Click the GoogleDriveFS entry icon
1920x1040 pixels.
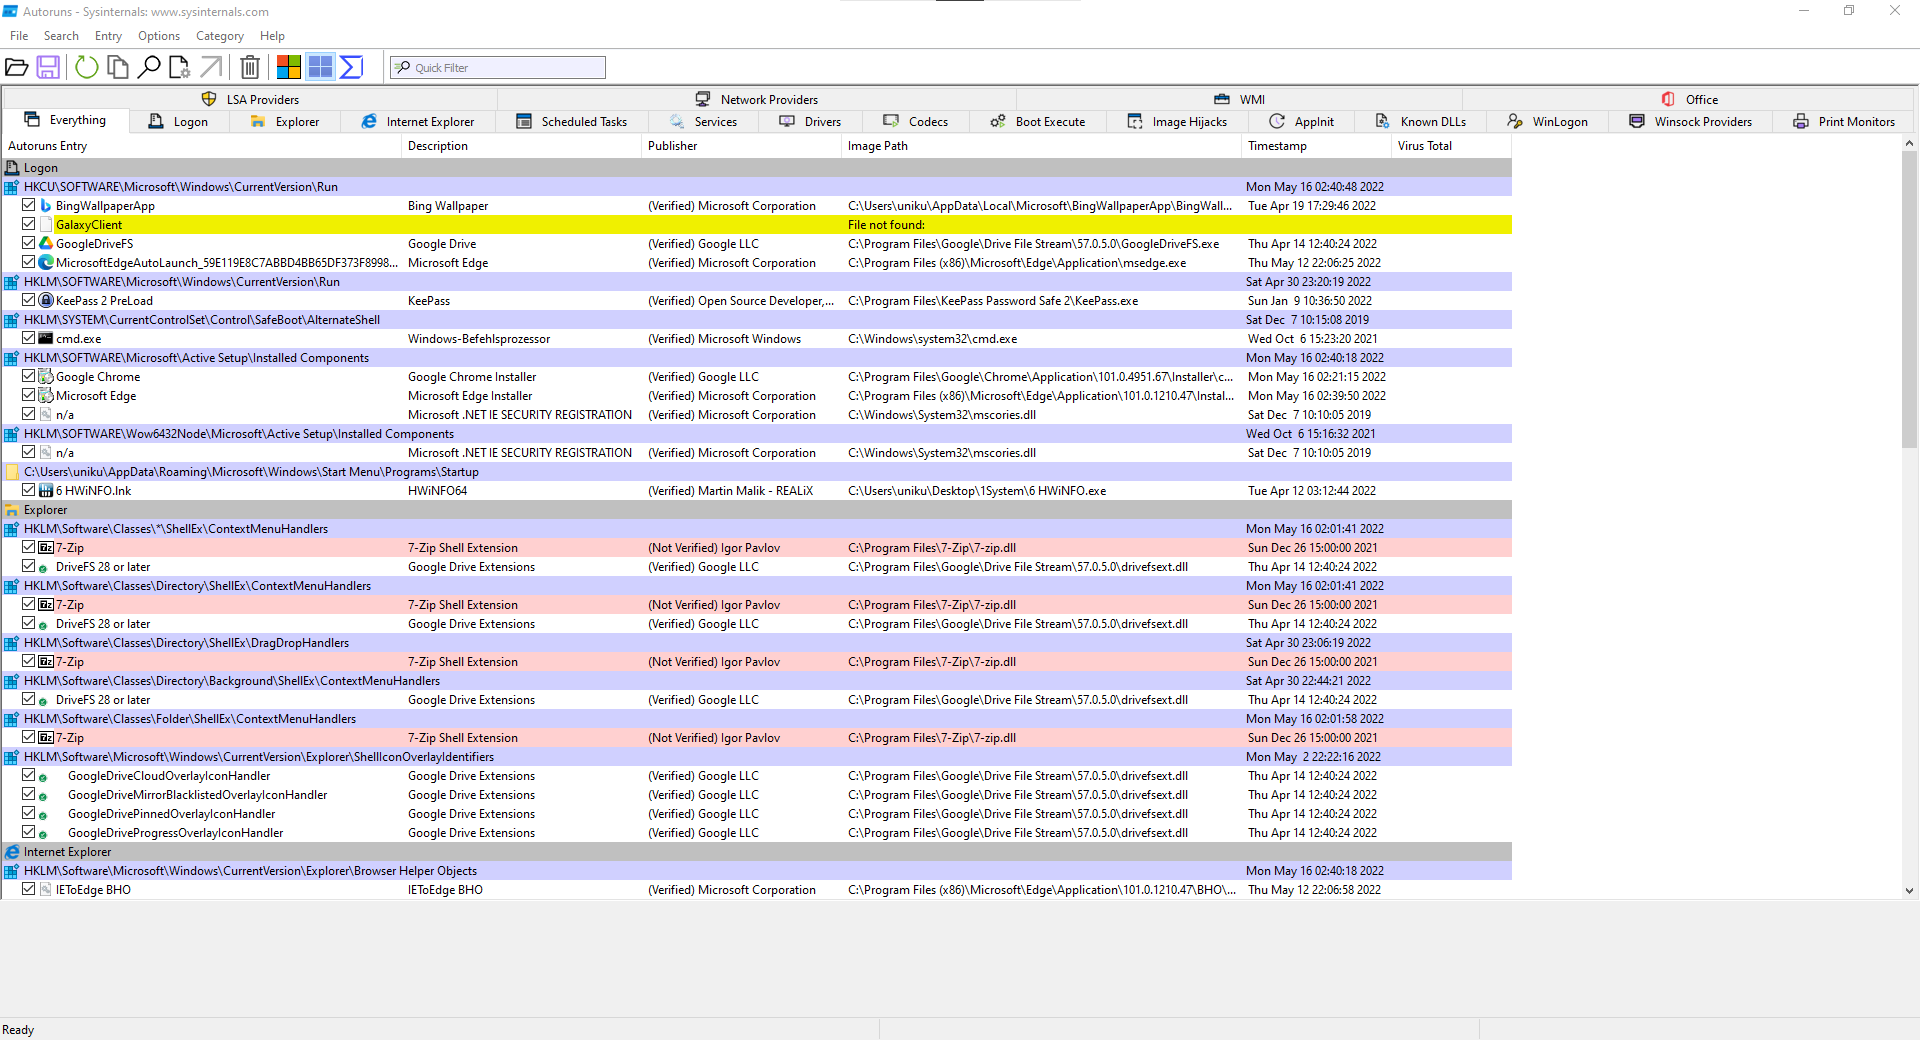pyautogui.click(x=45, y=244)
